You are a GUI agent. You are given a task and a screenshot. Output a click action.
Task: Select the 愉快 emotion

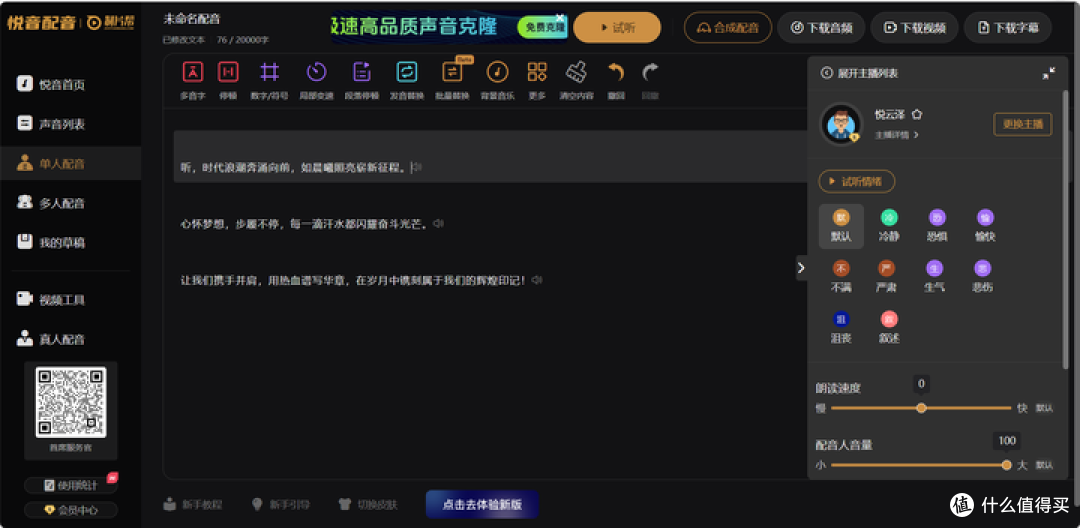pos(985,226)
